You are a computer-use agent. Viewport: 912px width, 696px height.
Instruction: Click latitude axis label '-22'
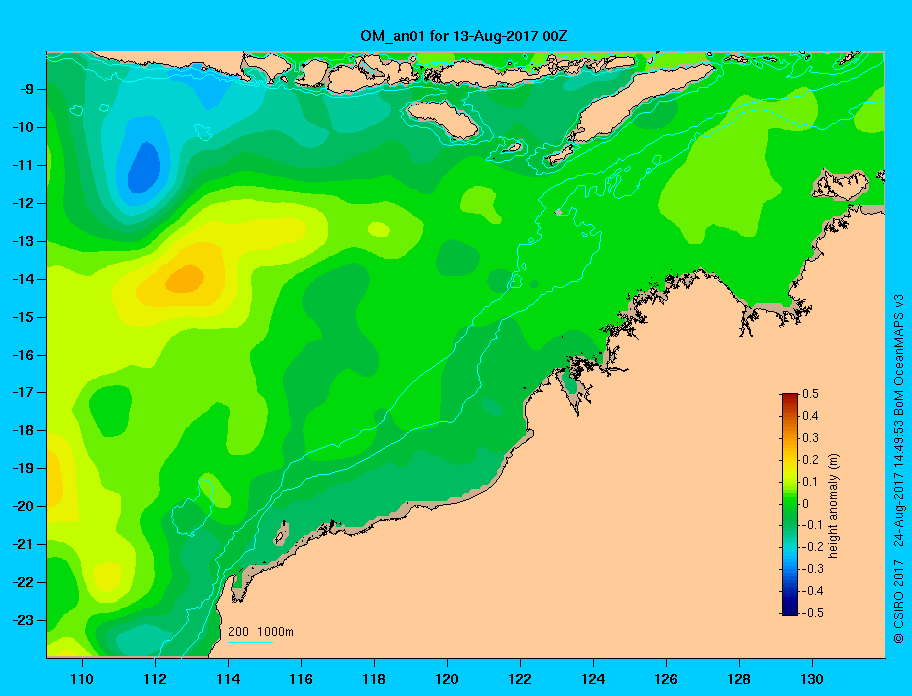[22, 582]
